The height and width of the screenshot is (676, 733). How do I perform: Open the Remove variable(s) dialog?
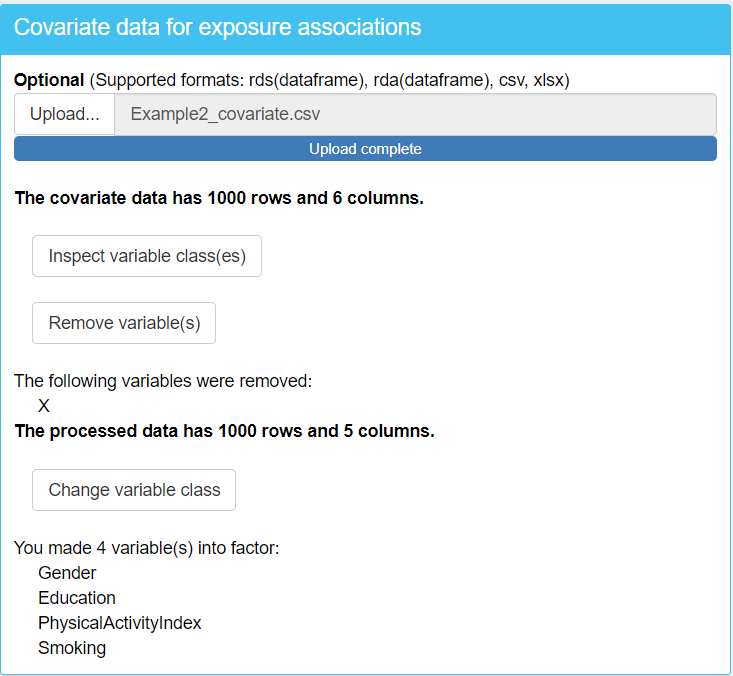point(124,323)
